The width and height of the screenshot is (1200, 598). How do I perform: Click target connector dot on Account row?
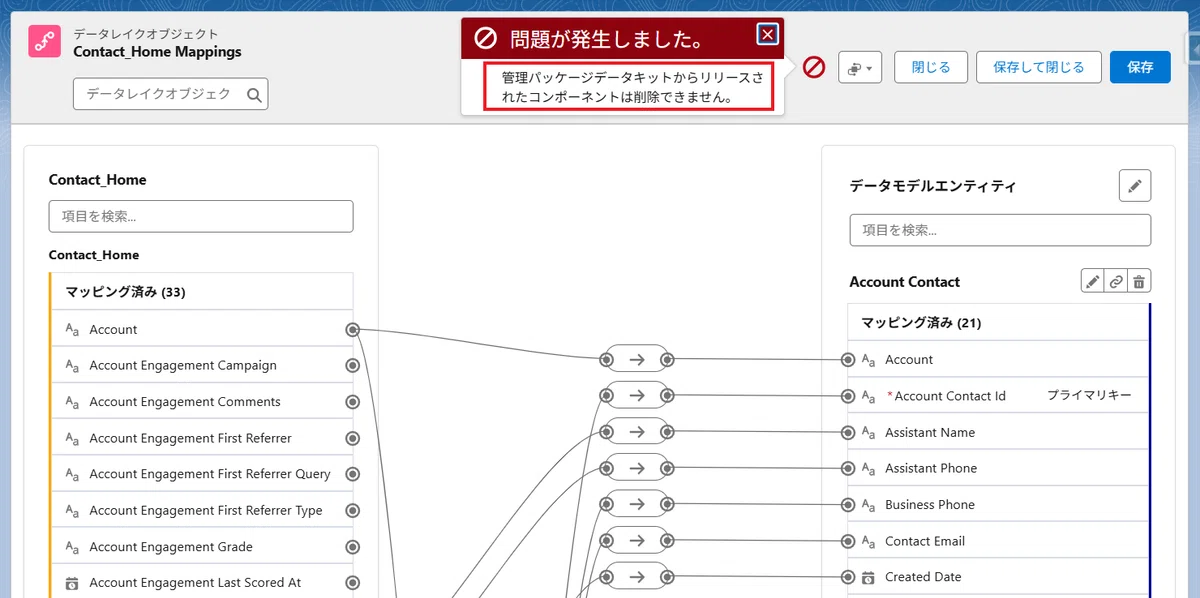pos(848,359)
